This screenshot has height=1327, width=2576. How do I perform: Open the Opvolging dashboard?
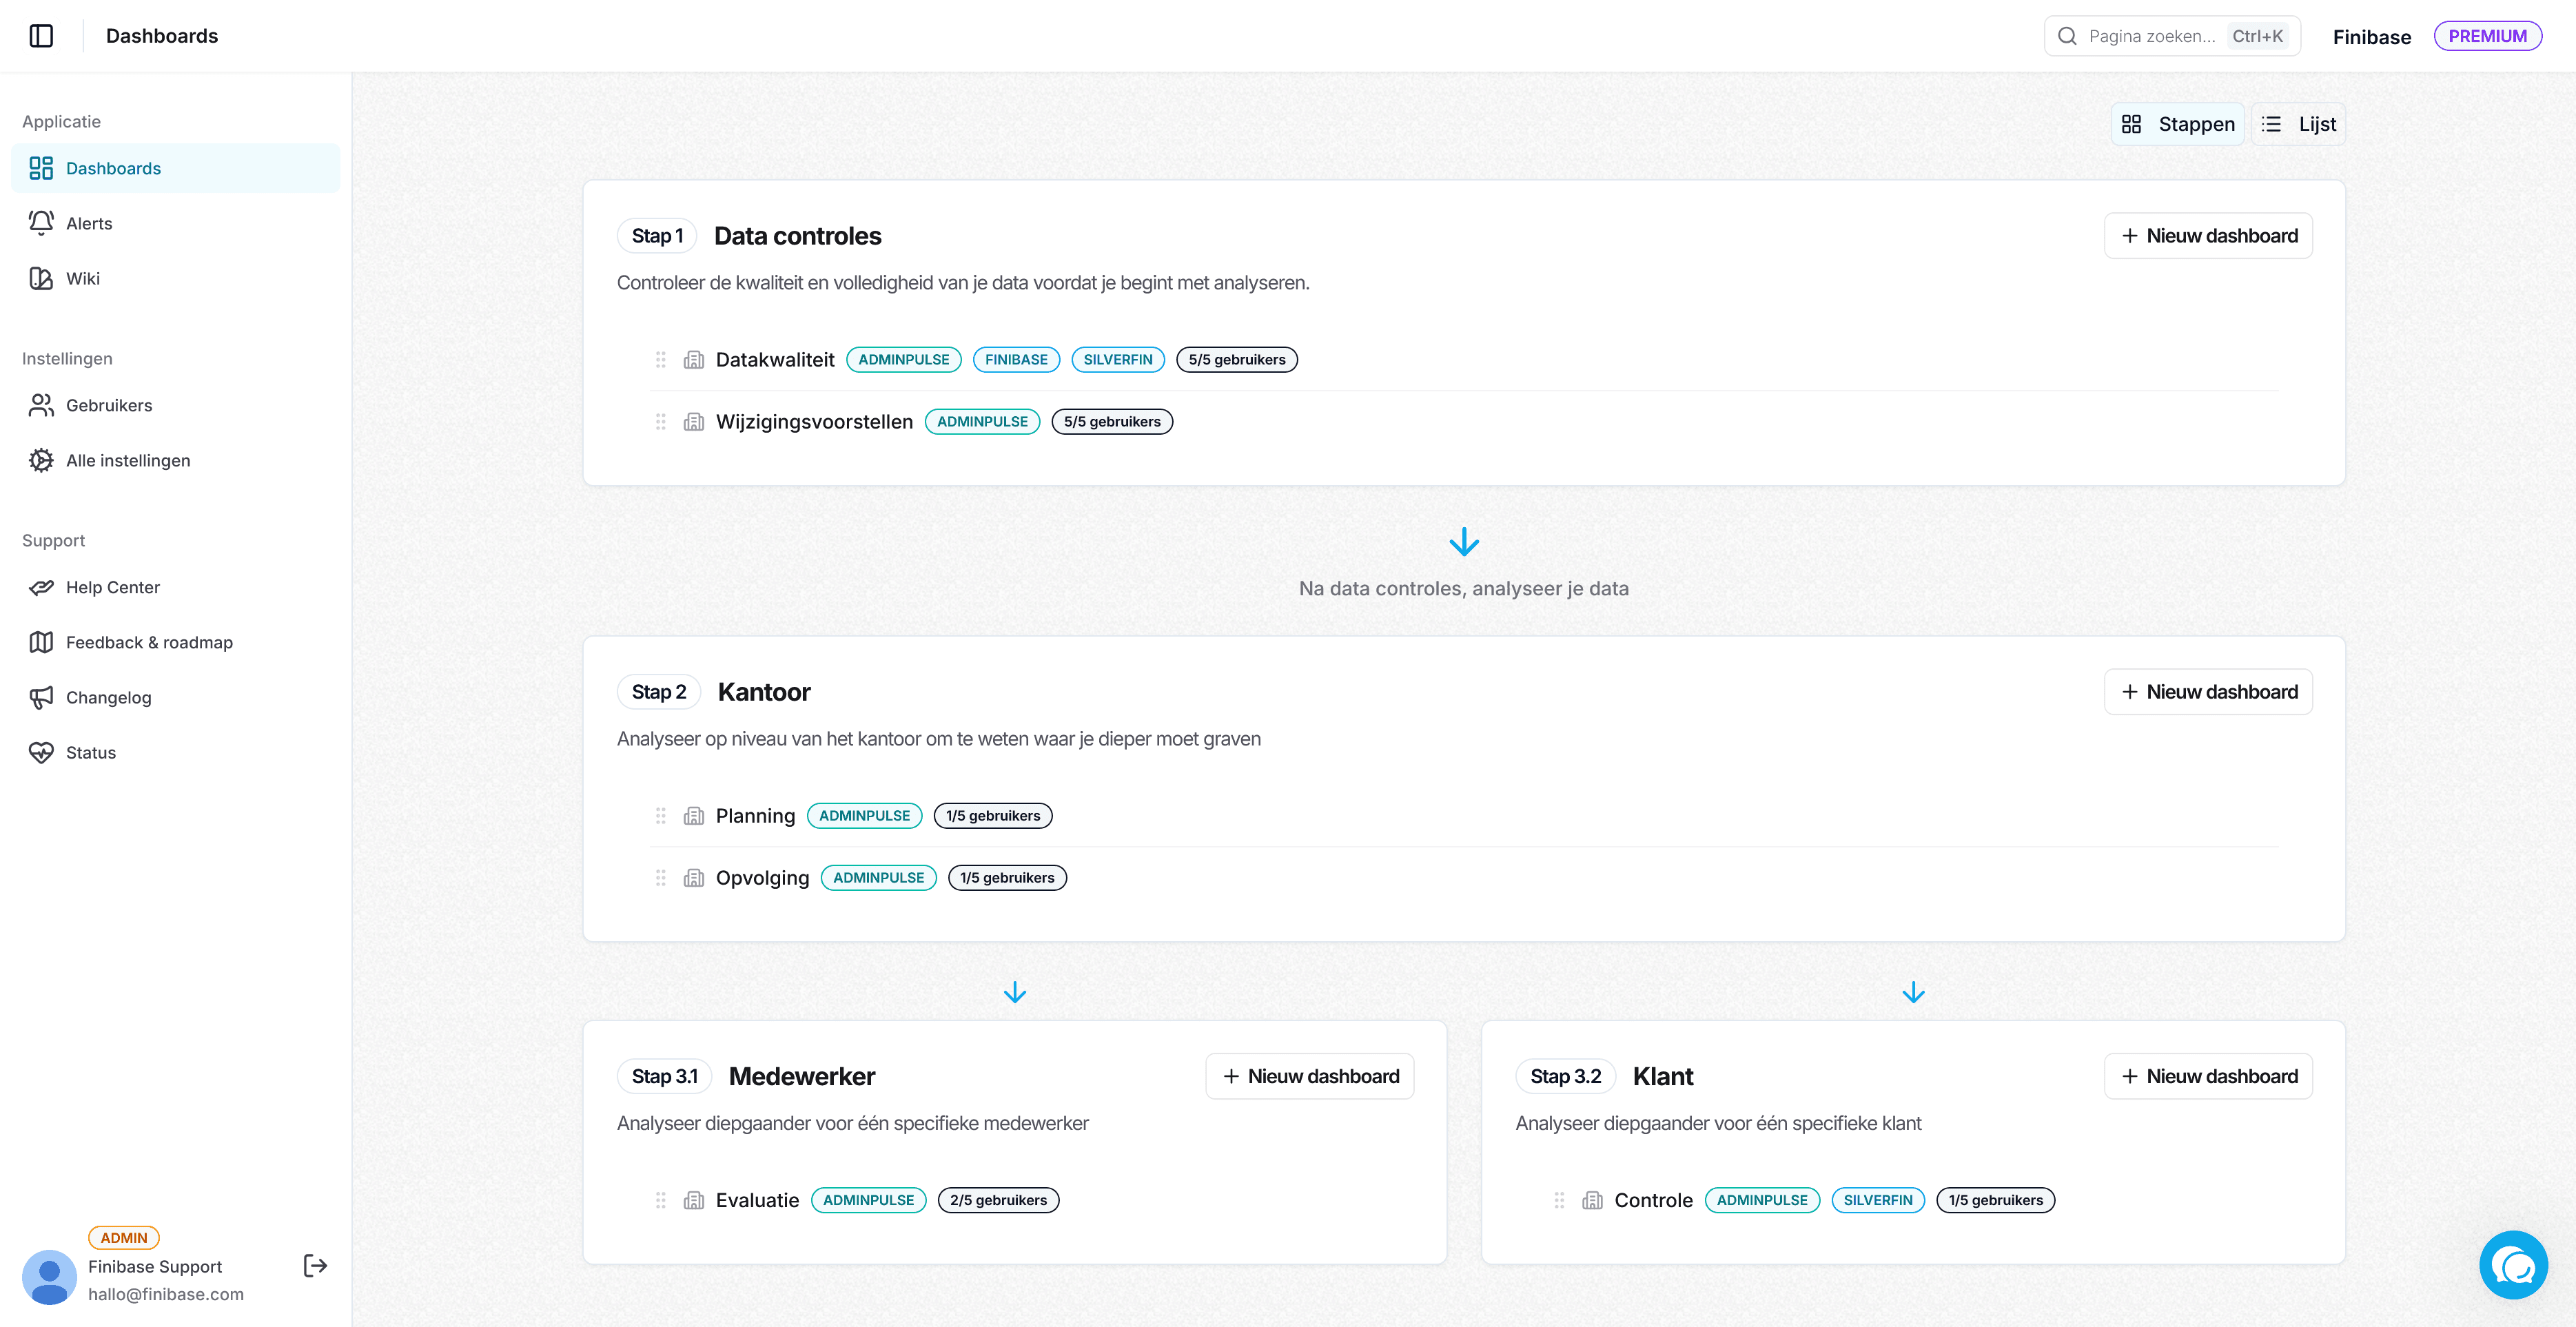click(x=762, y=878)
